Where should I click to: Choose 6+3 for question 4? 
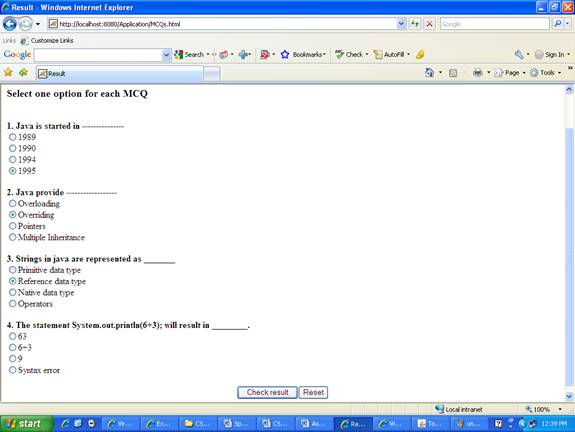click(x=12, y=347)
